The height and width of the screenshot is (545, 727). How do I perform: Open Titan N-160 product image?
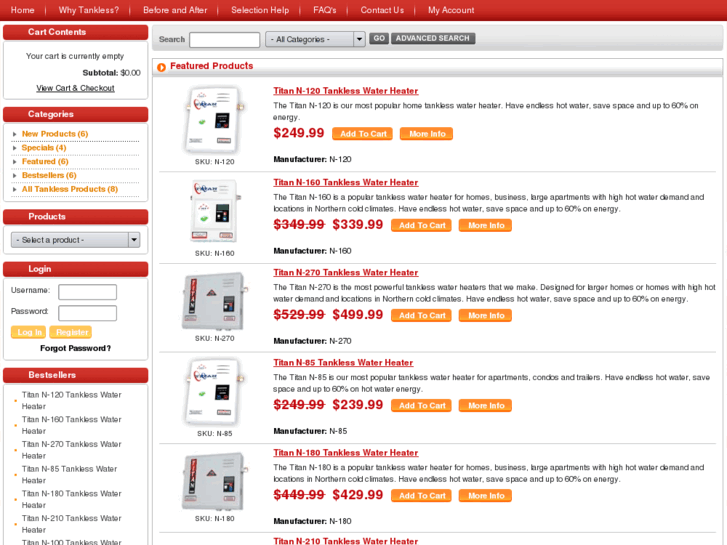(x=214, y=211)
